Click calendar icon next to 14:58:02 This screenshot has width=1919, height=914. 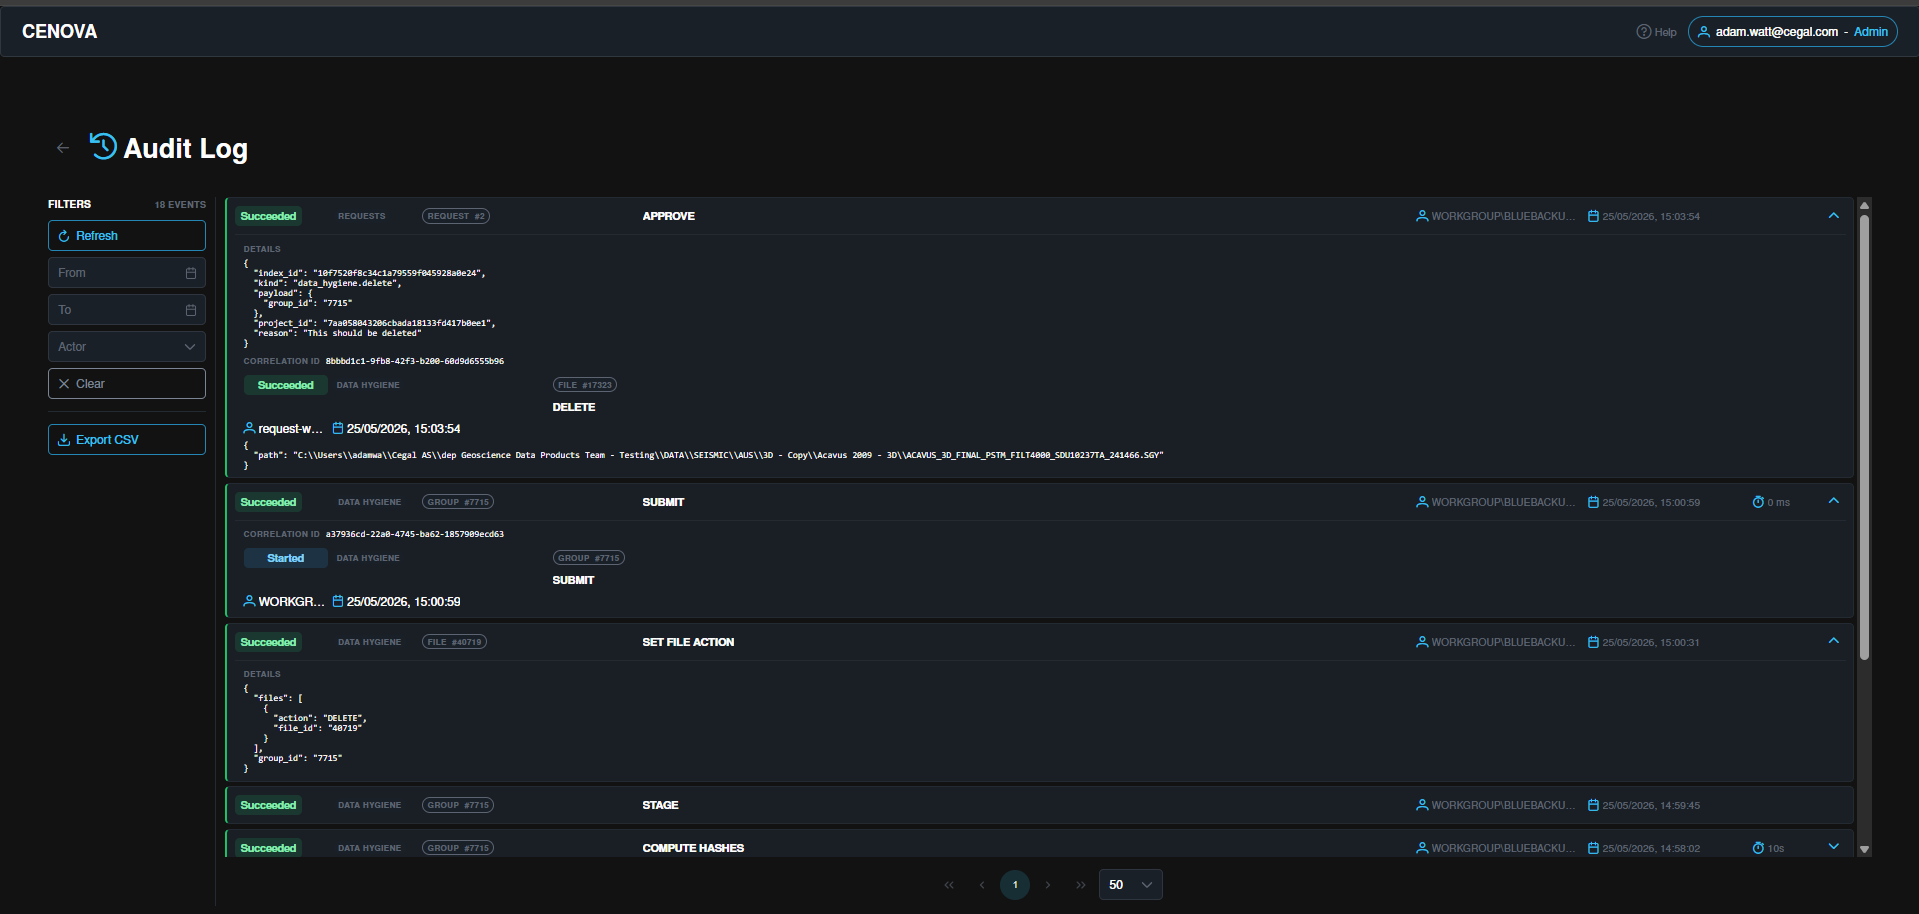(x=1593, y=848)
